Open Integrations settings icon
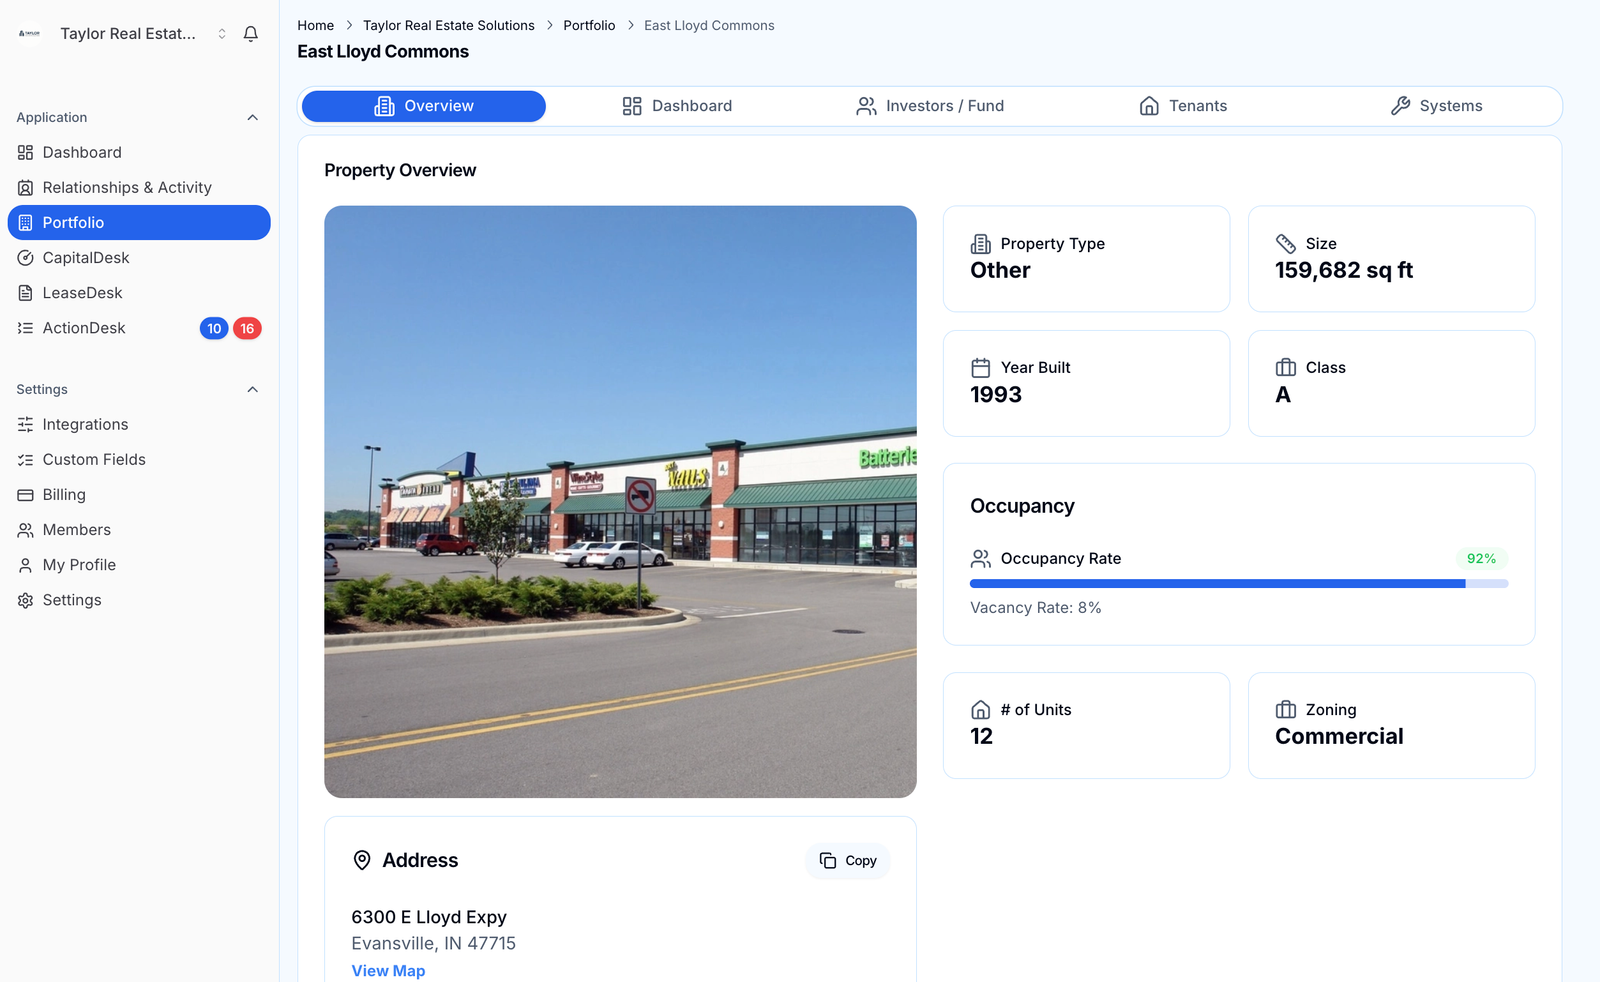The image size is (1600, 982). tap(26, 425)
